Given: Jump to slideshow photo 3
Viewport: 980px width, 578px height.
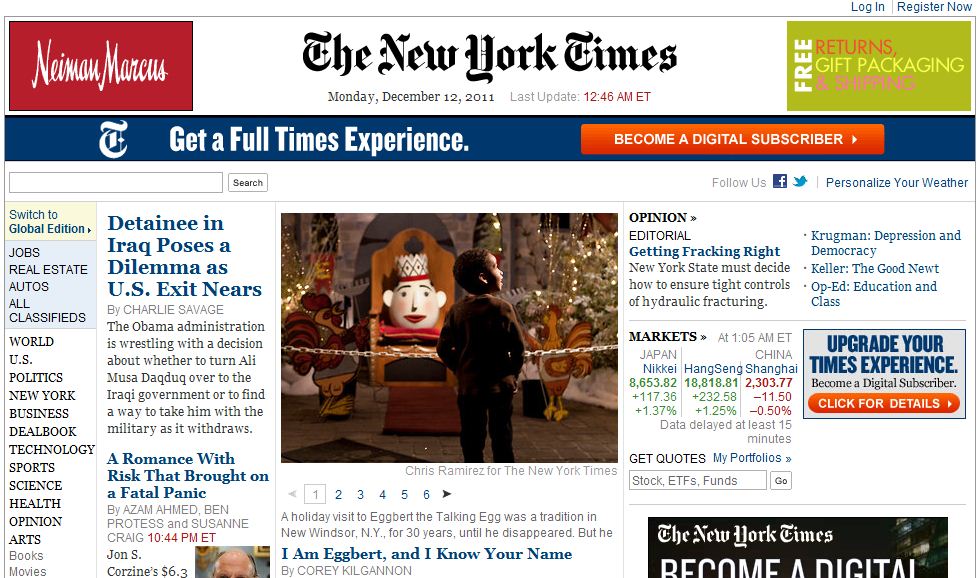Looking at the screenshot, I should click(x=361, y=494).
